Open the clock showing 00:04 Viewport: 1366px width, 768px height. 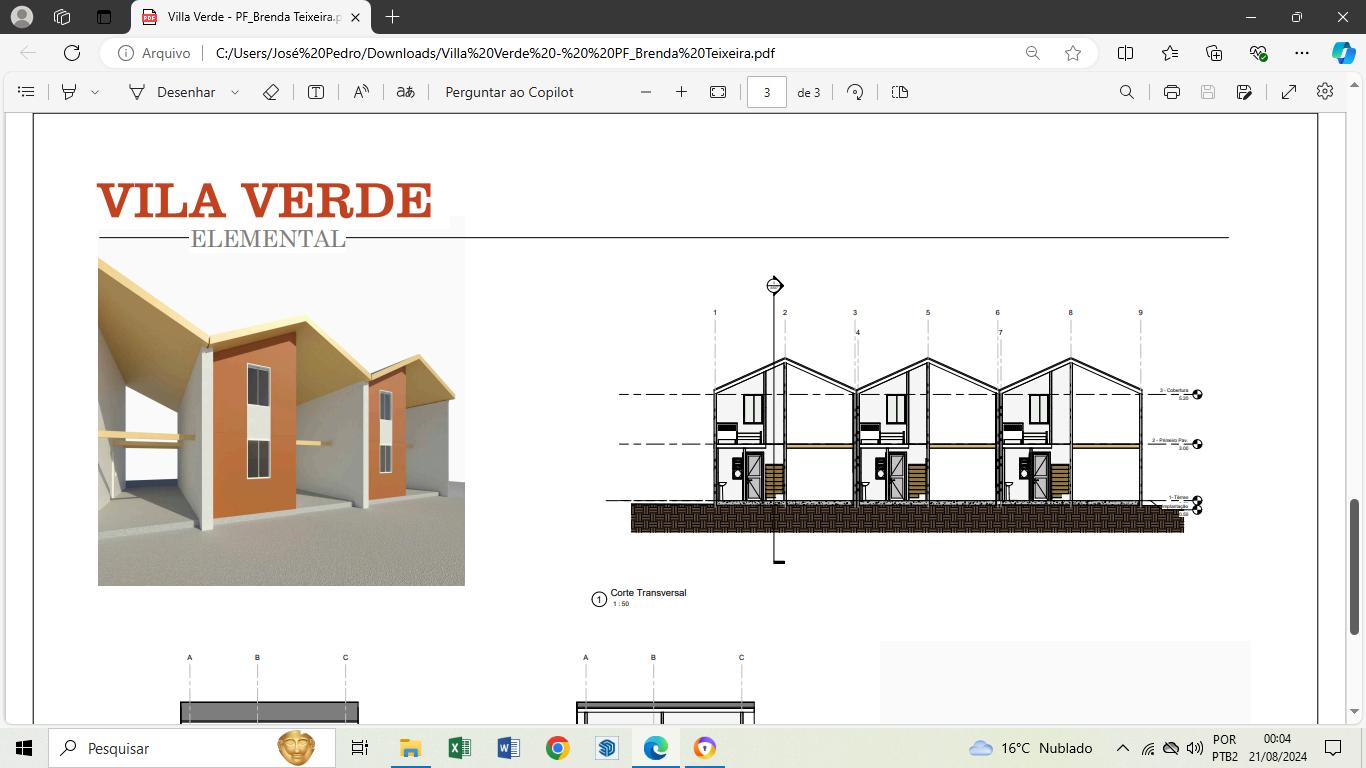point(1277,748)
